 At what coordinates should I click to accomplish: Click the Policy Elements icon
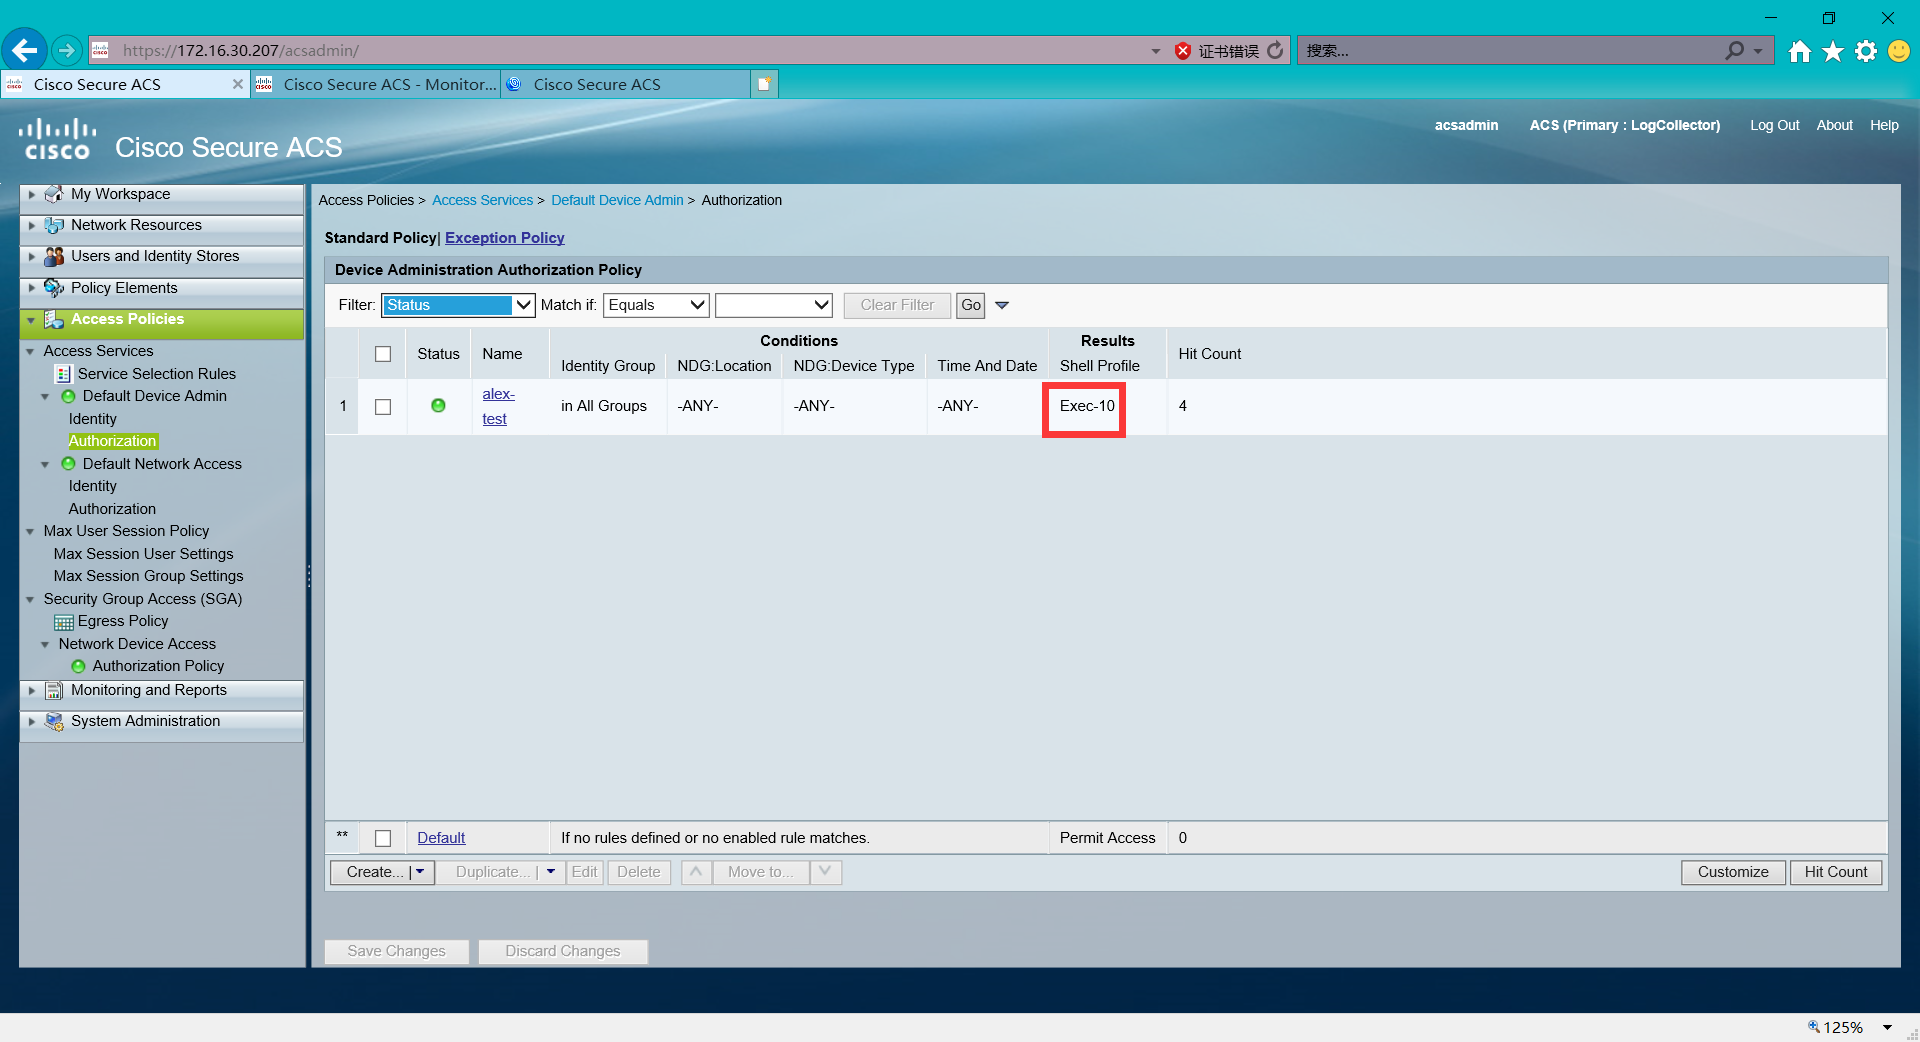pos(54,288)
